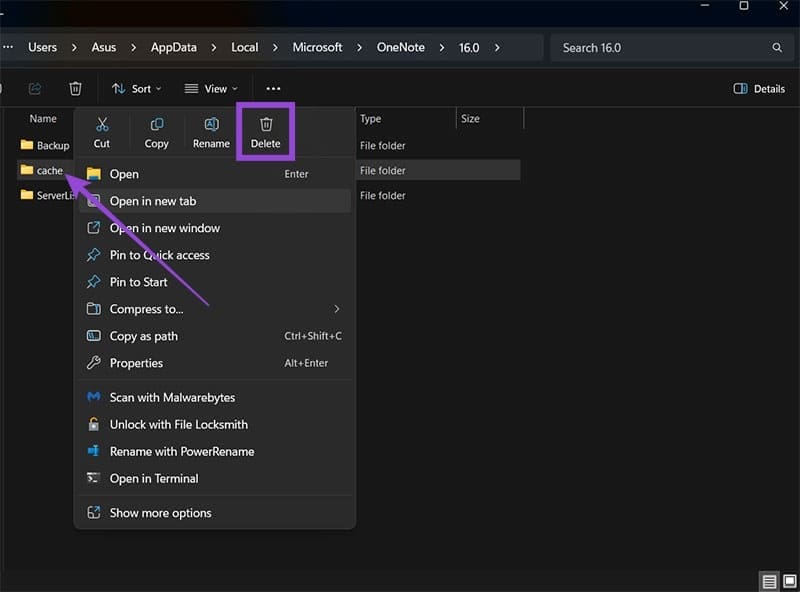Open the Details pane
800x592 pixels.
[x=758, y=88]
